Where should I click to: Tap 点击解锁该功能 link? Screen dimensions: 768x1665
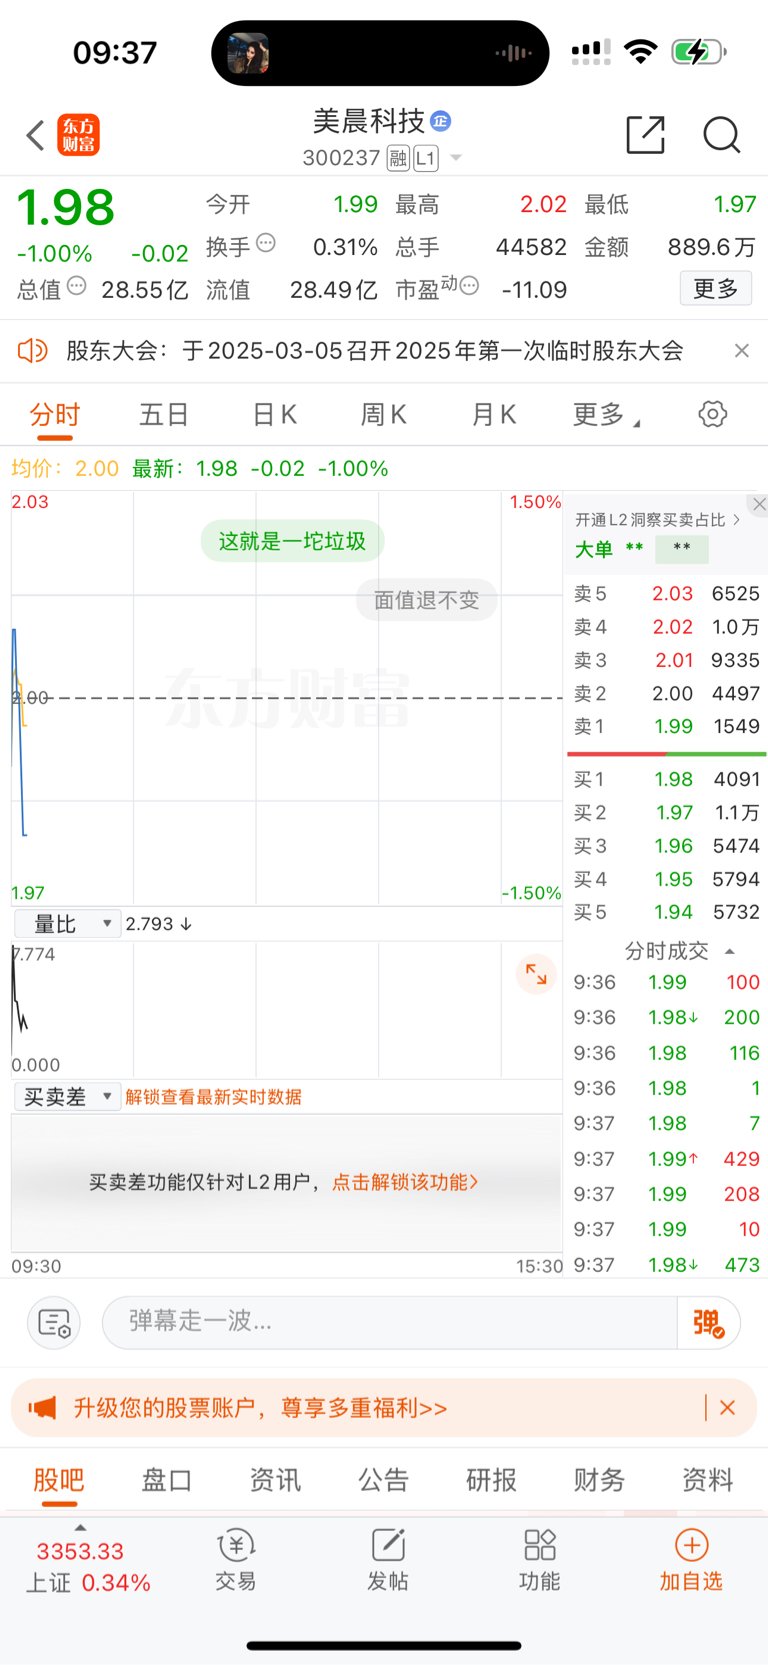coord(405,1182)
